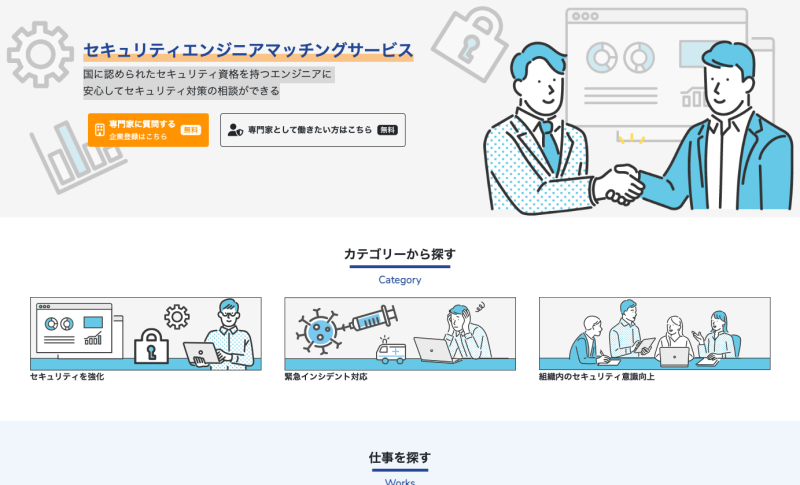Click the 緊急インシデント対応 text label
The width and height of the screenshot is (800, 485).
(326, 377)
